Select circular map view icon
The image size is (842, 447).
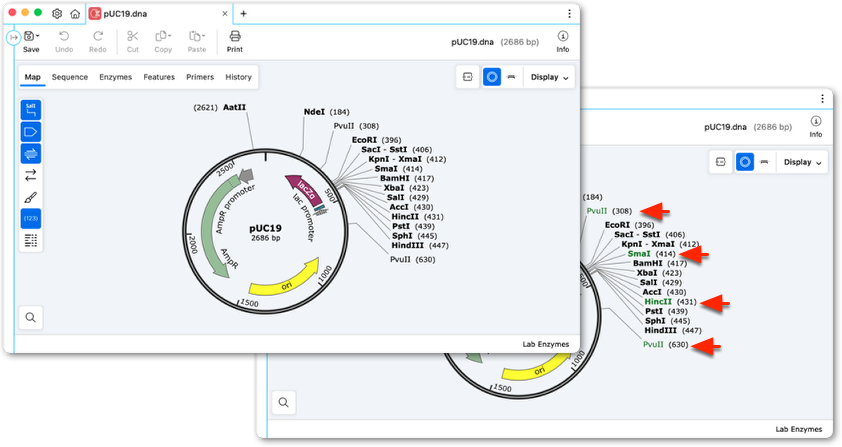tap(491, 77)
